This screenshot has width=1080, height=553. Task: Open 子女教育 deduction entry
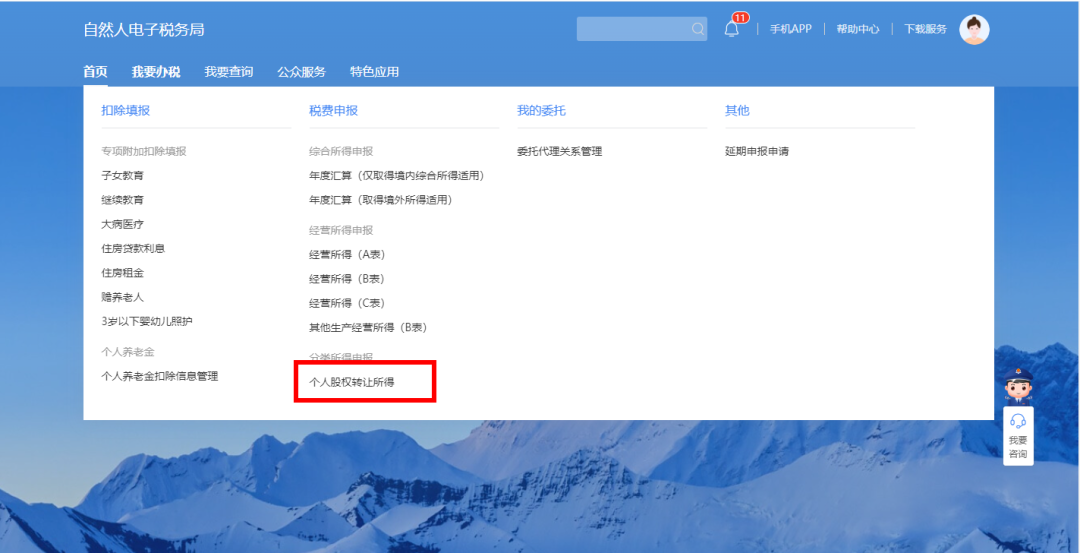point(122,175)
